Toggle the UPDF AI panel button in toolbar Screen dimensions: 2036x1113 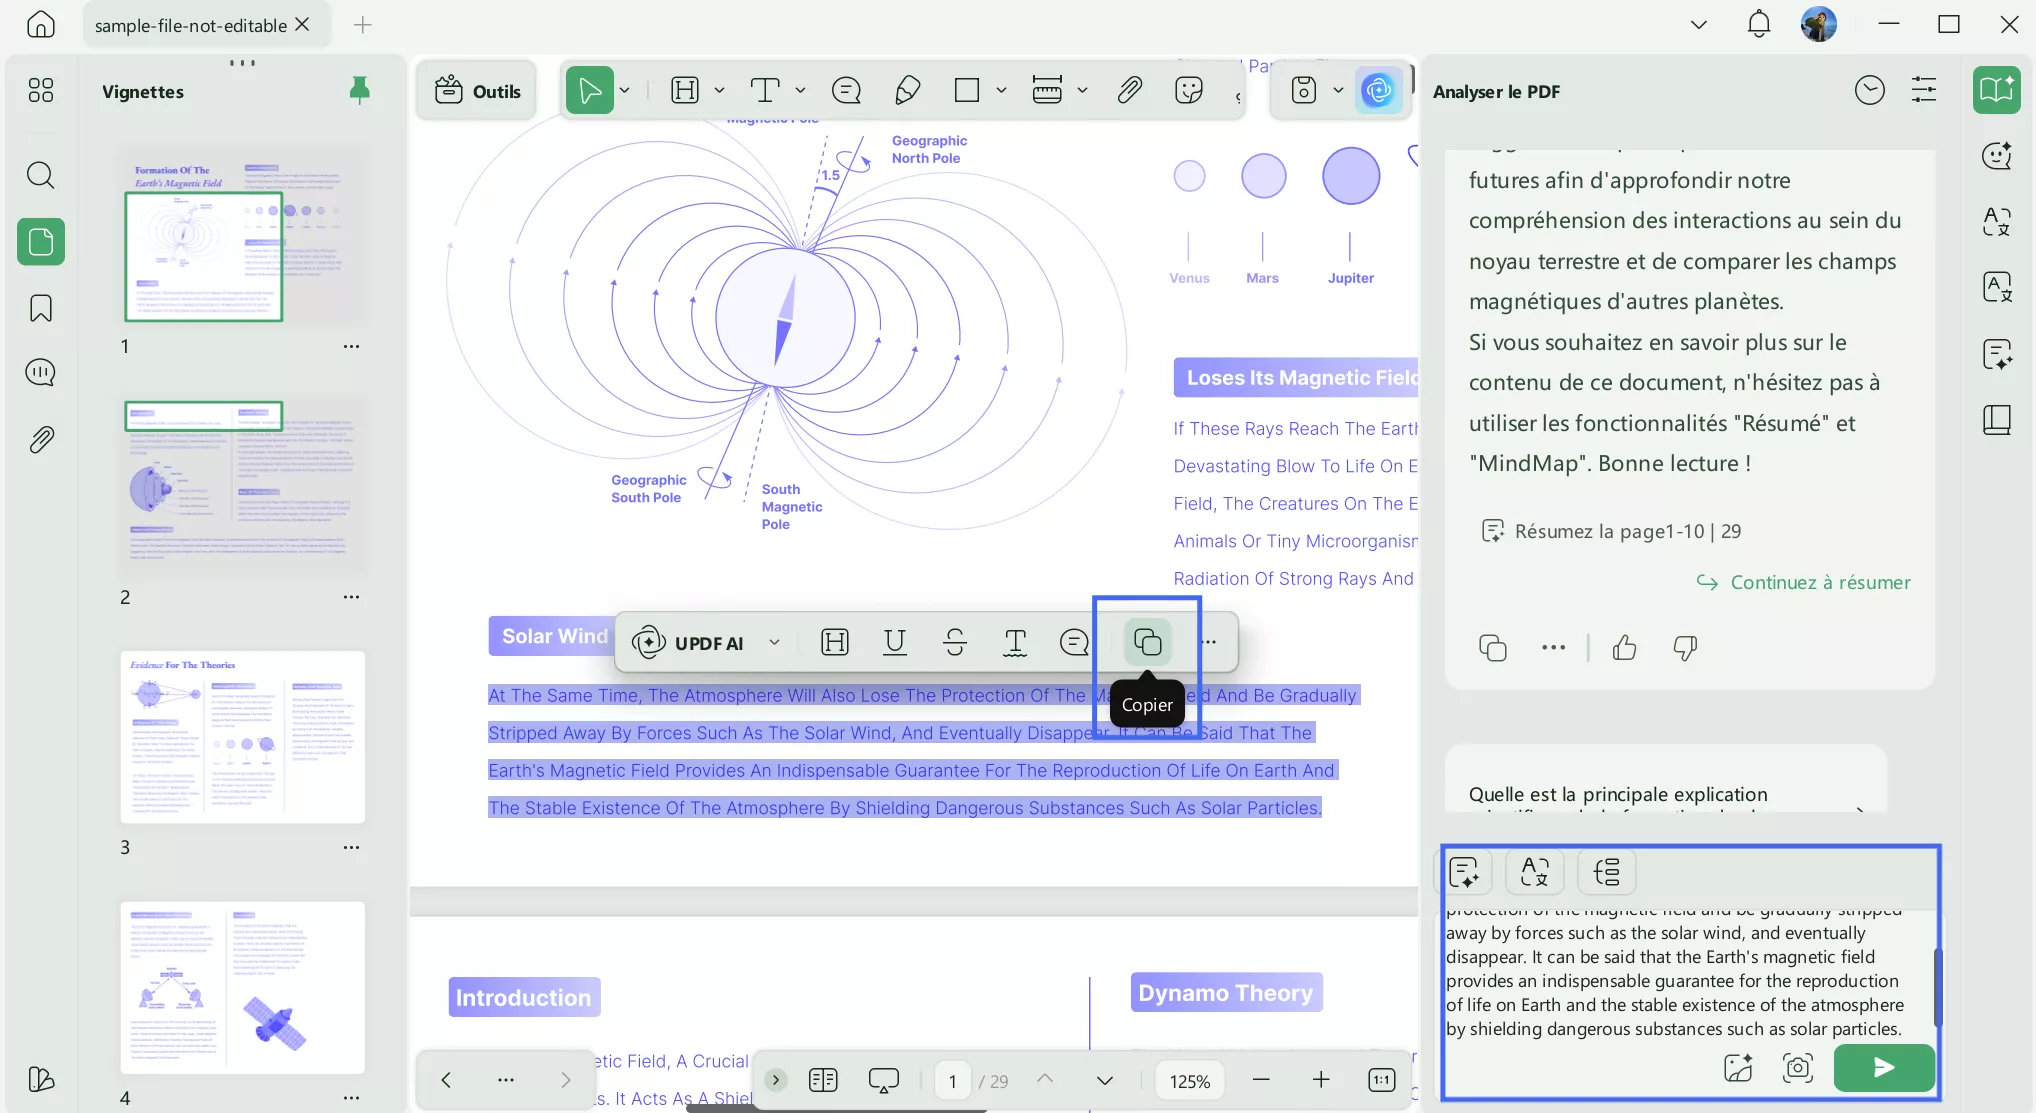click(1378, 91)
